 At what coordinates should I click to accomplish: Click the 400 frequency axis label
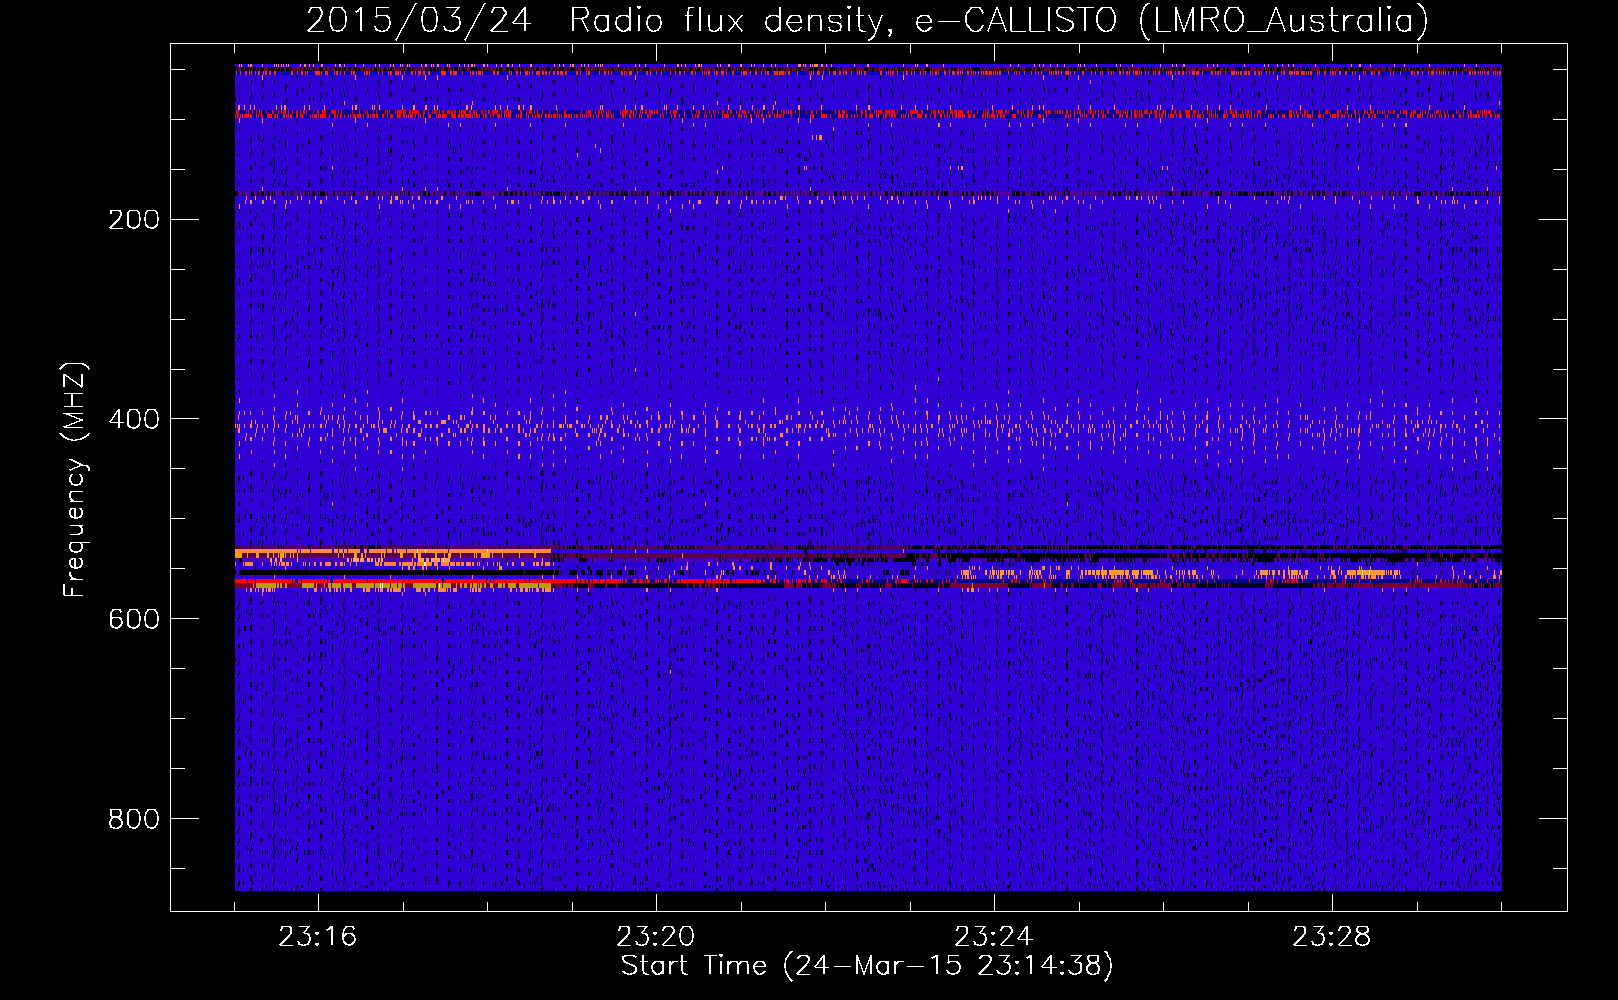[x=134, y=420]
